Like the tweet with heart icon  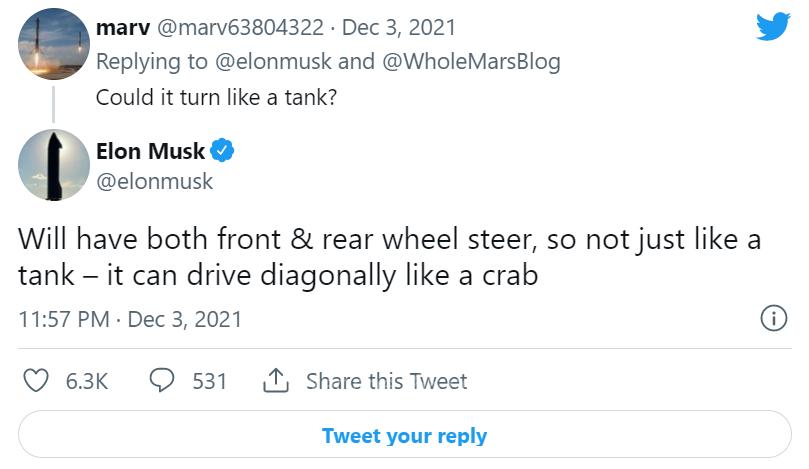pos(37,381)
